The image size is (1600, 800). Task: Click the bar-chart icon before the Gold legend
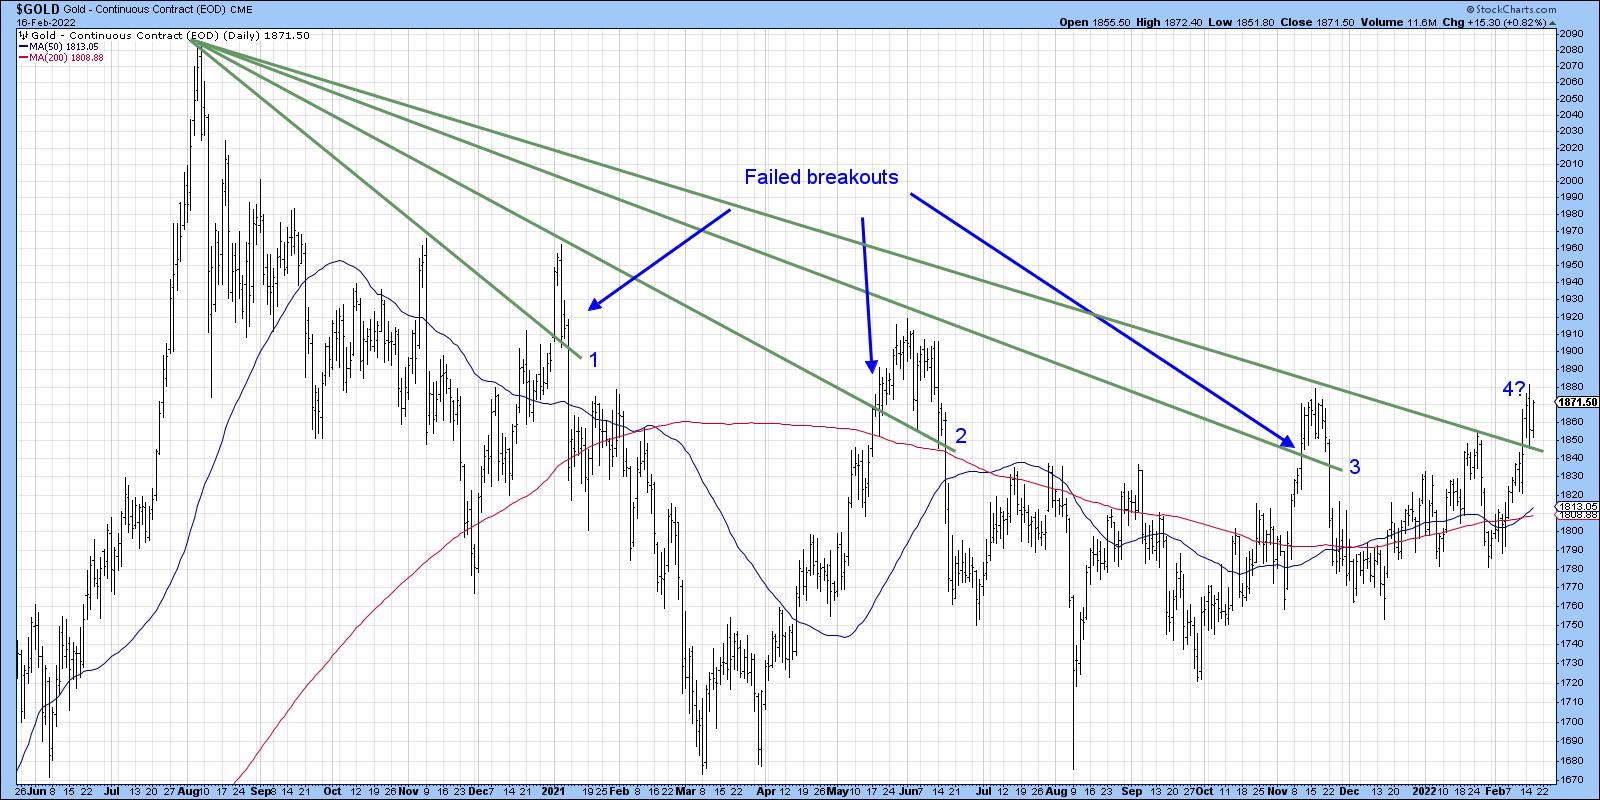[x=23, y=35]
